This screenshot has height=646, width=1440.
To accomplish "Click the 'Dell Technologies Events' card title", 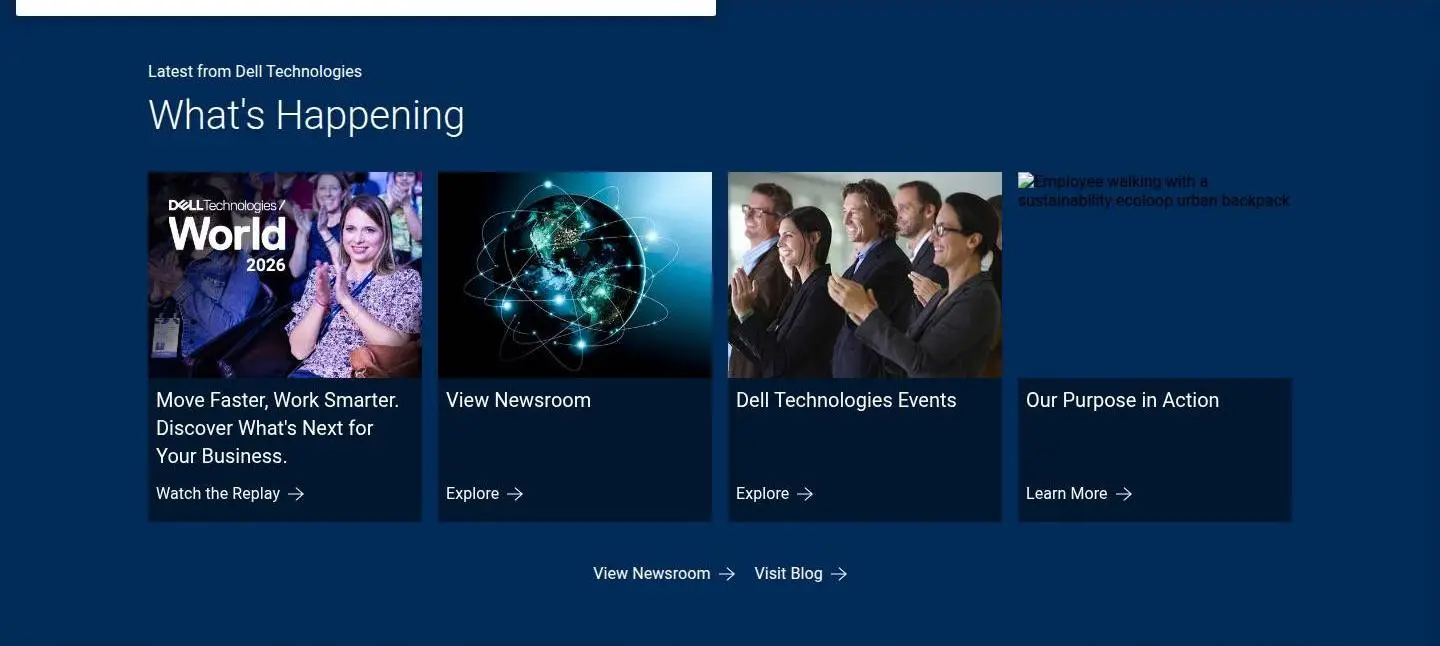I will point(846,400).
